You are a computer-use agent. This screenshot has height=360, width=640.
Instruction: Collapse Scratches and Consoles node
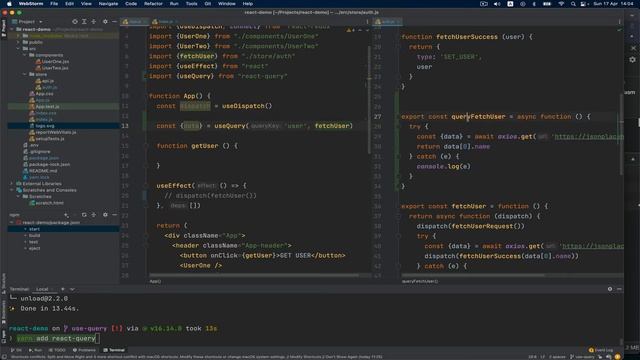coord(12,190)
